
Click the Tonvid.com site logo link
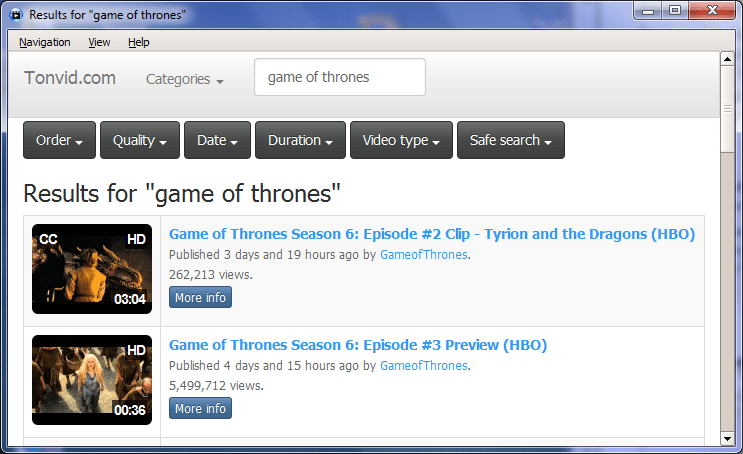tap(70, 78)
